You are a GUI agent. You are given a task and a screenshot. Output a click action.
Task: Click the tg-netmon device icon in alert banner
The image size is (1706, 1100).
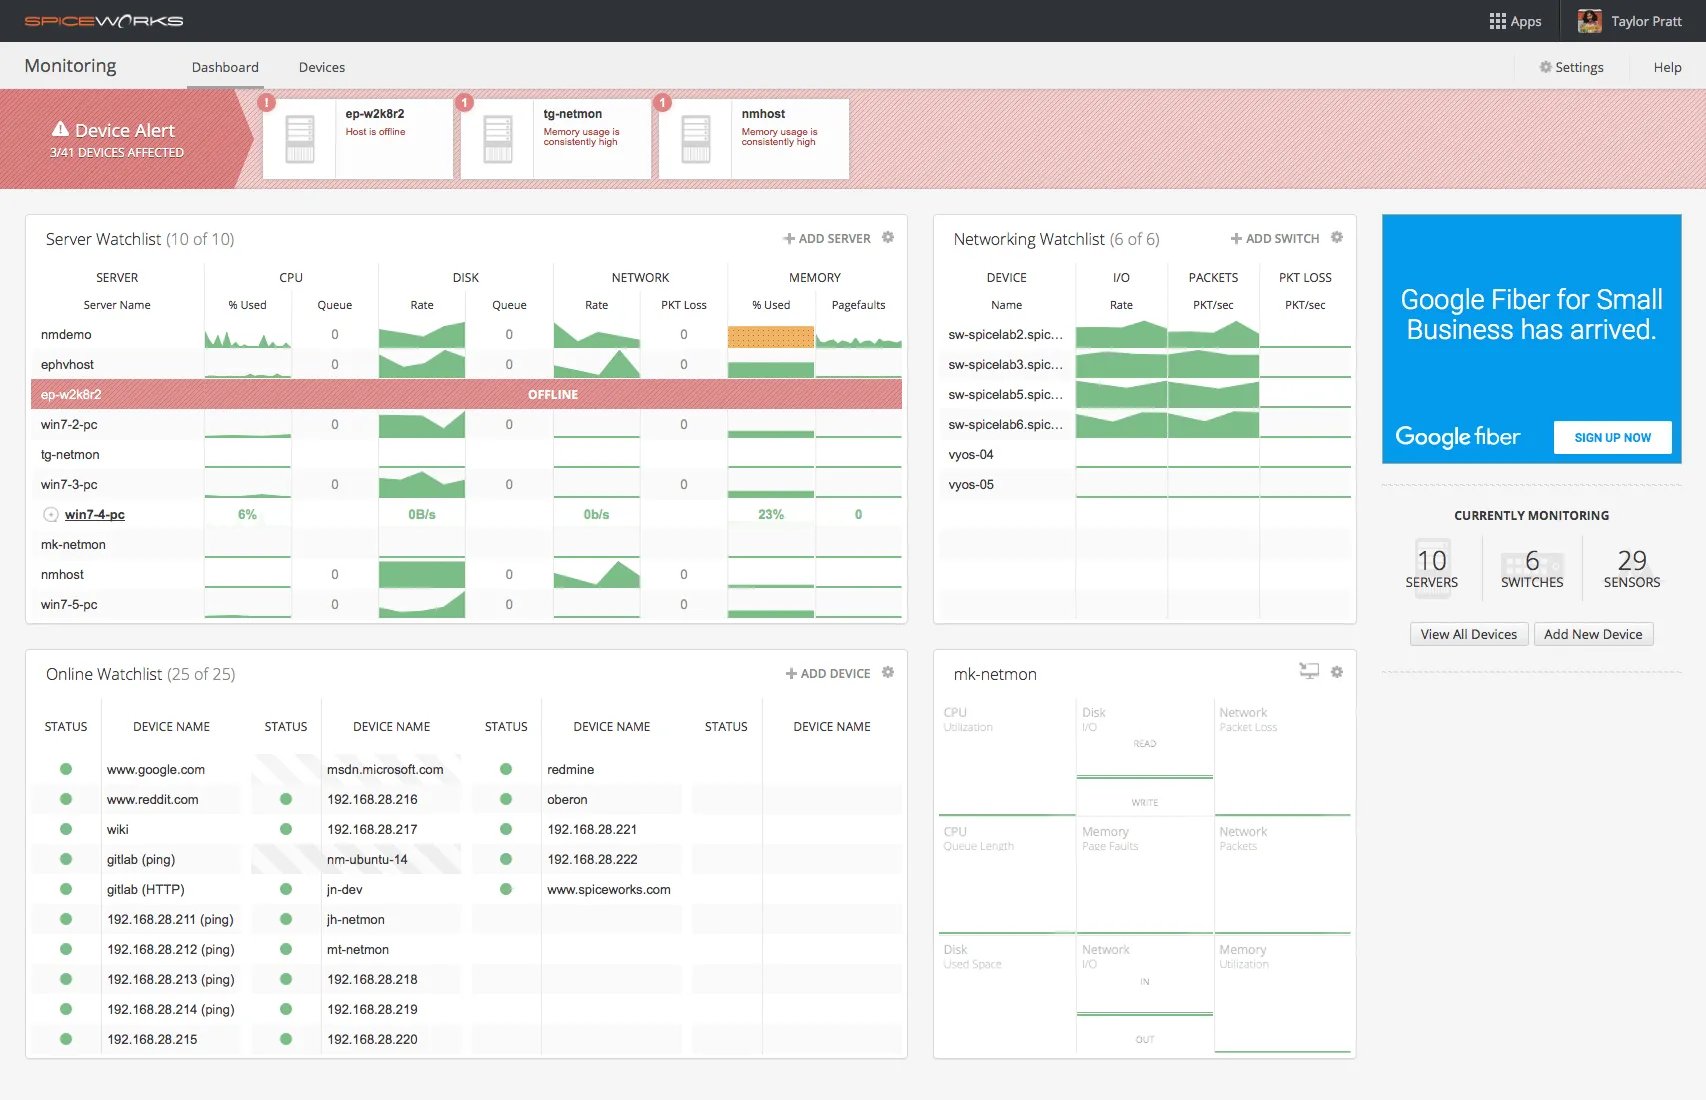point(497,138)
